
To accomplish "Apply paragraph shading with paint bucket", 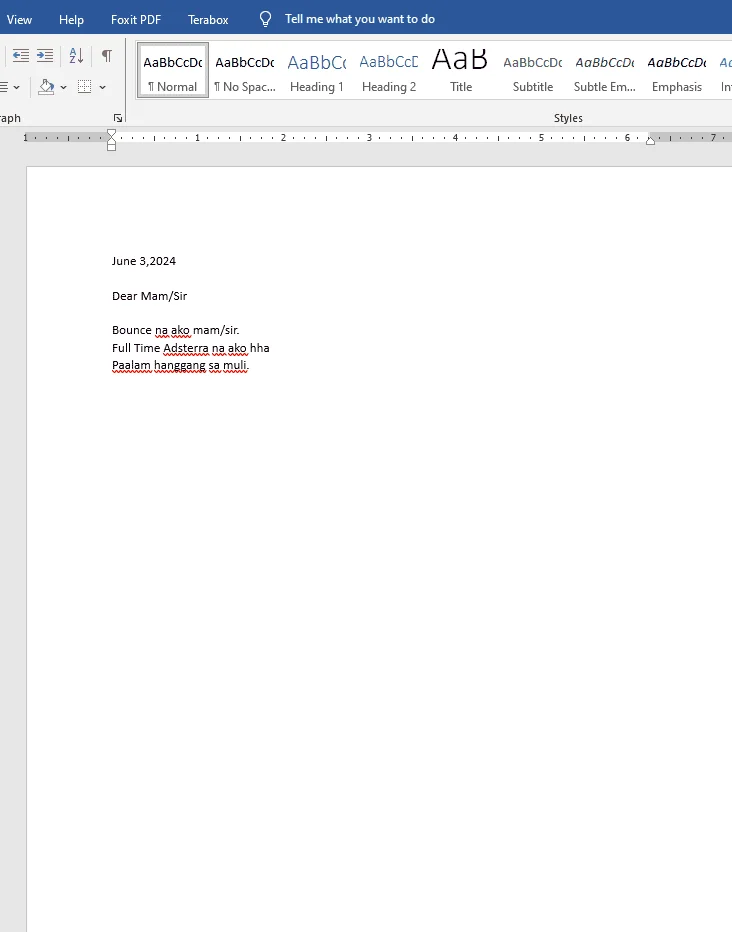I will click(x=46, y=87).
